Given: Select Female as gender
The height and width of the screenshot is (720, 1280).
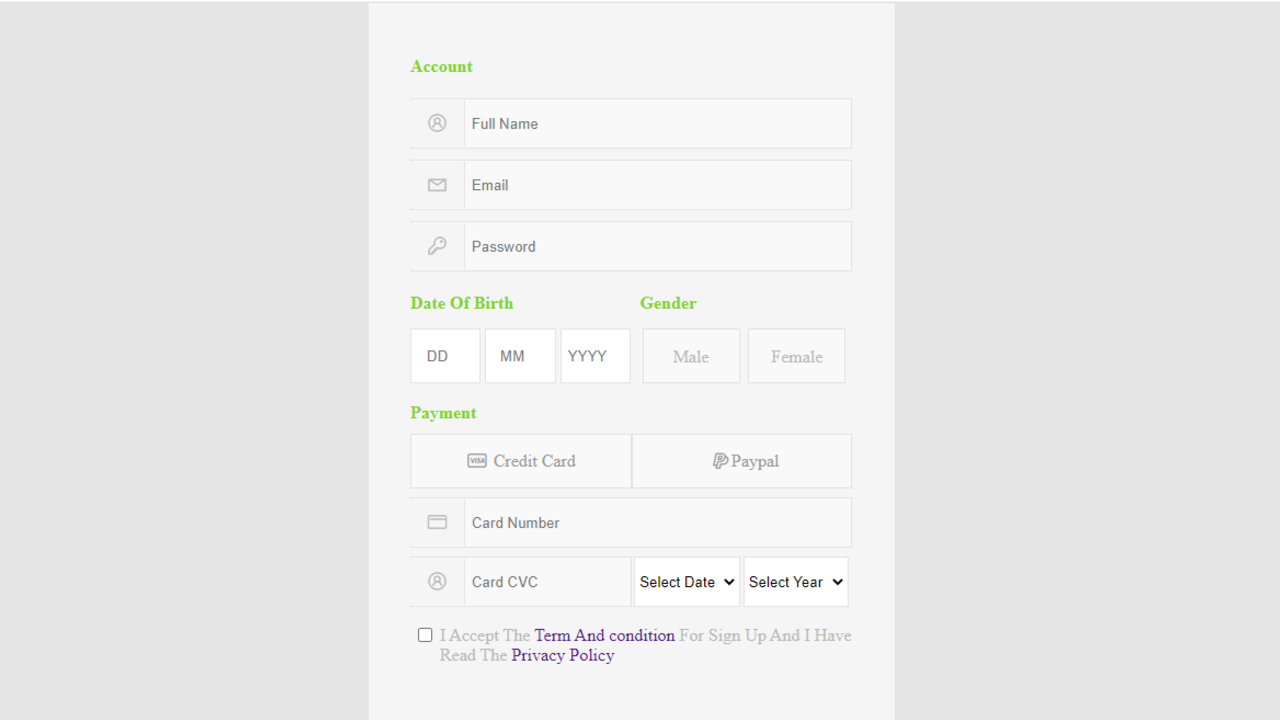Looking at the screenshot, I should coord(796,355).
